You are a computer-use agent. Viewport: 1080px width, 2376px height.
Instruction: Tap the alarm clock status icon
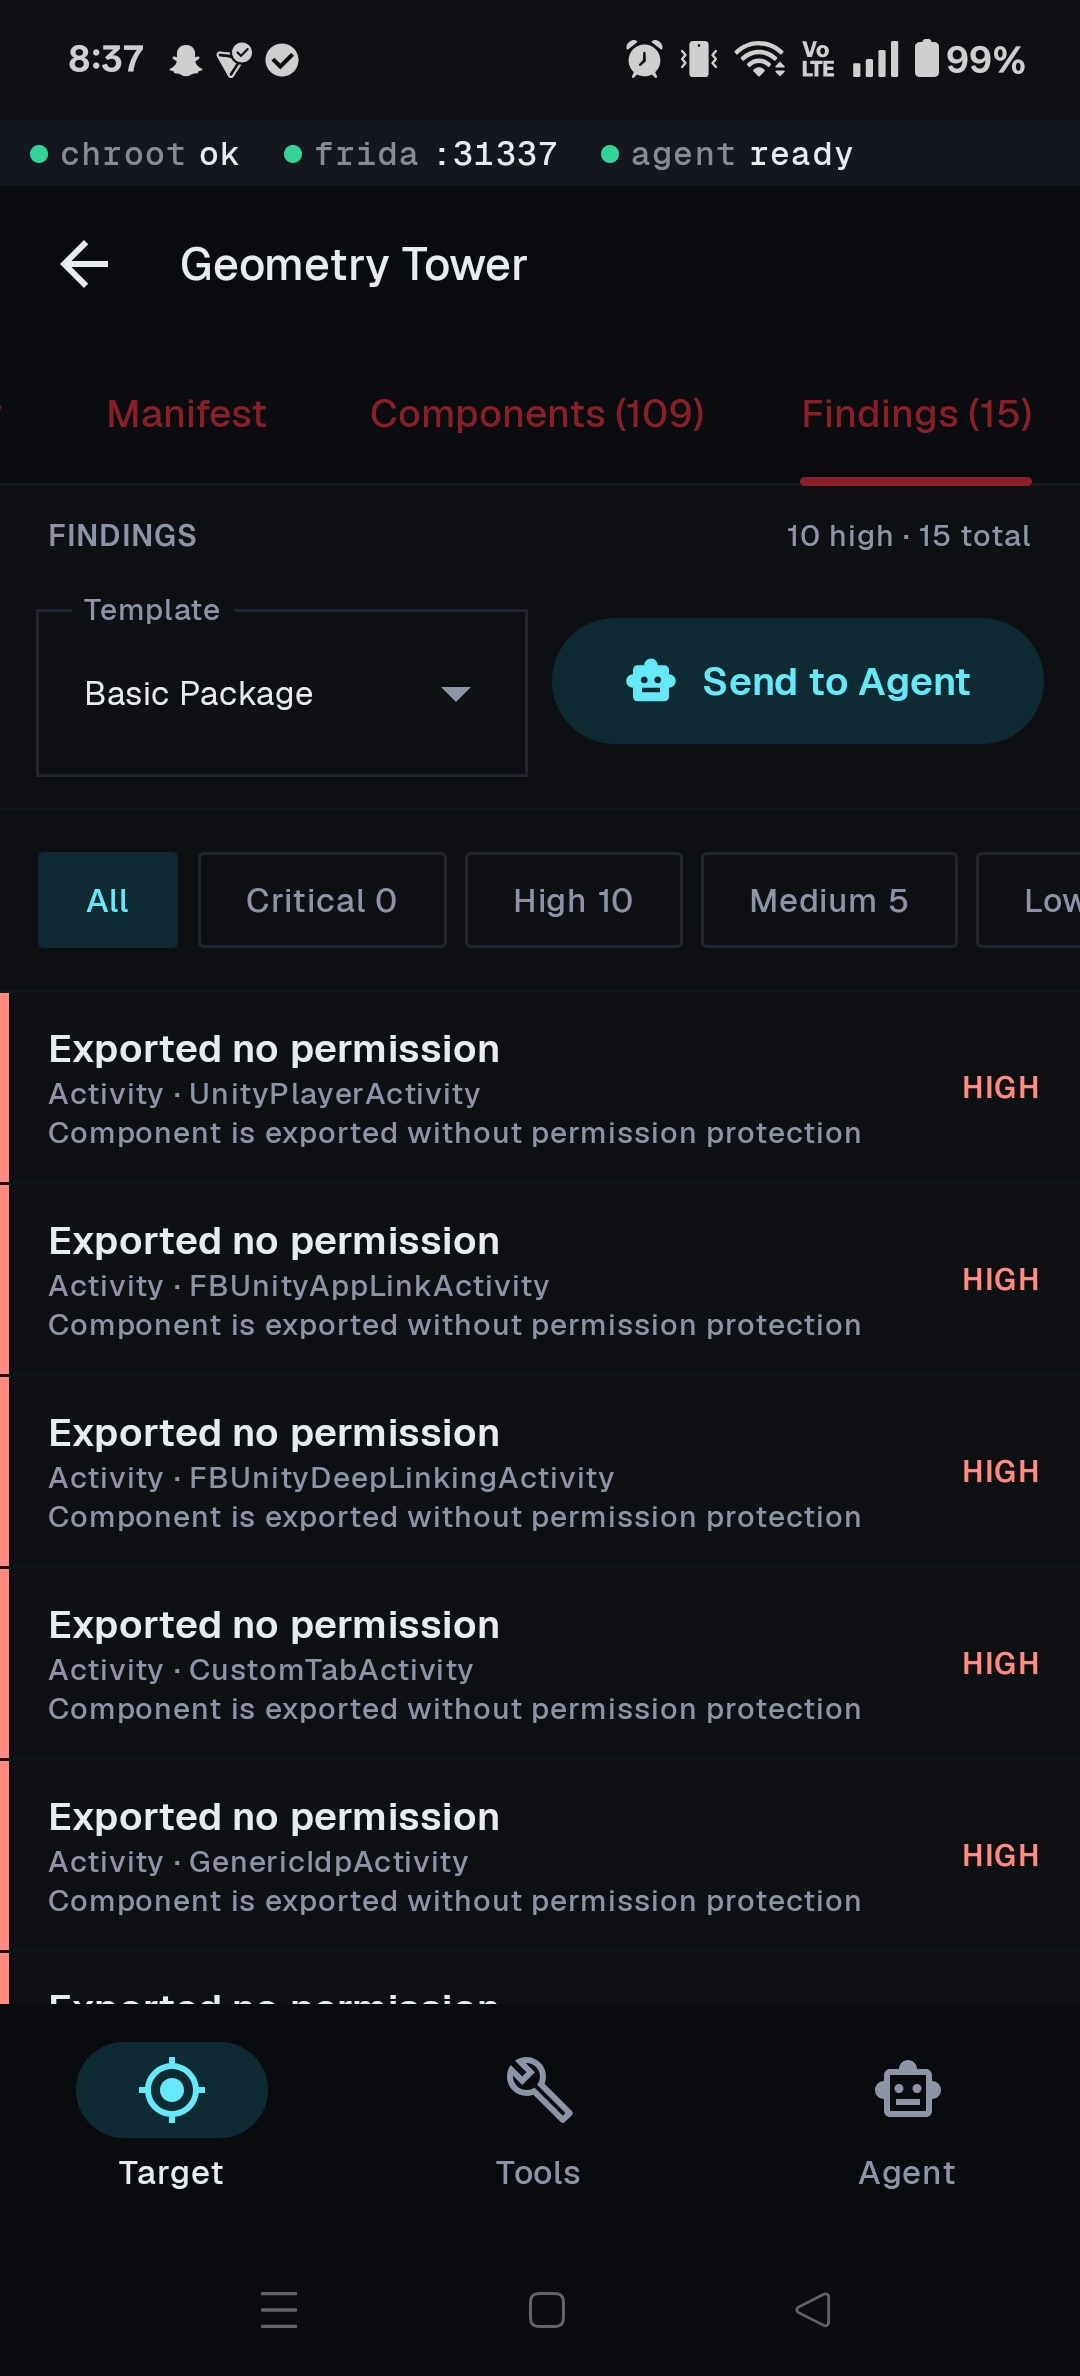click(644, 59)
